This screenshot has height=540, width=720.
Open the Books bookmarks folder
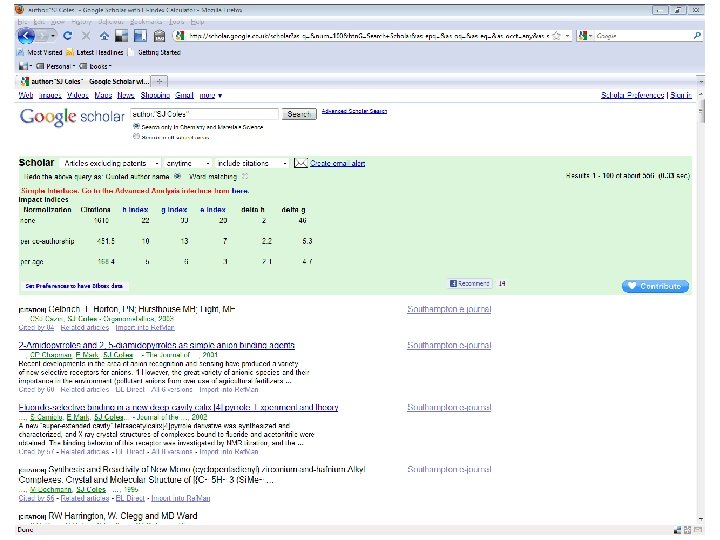tap(96, 66)
